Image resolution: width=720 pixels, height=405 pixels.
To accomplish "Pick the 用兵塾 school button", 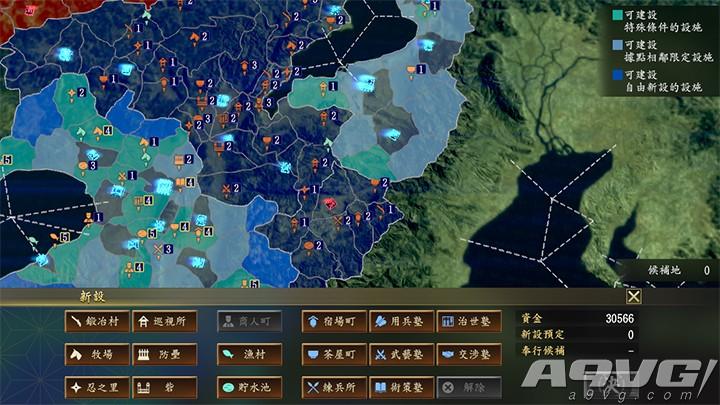I will tap(402, 321).
